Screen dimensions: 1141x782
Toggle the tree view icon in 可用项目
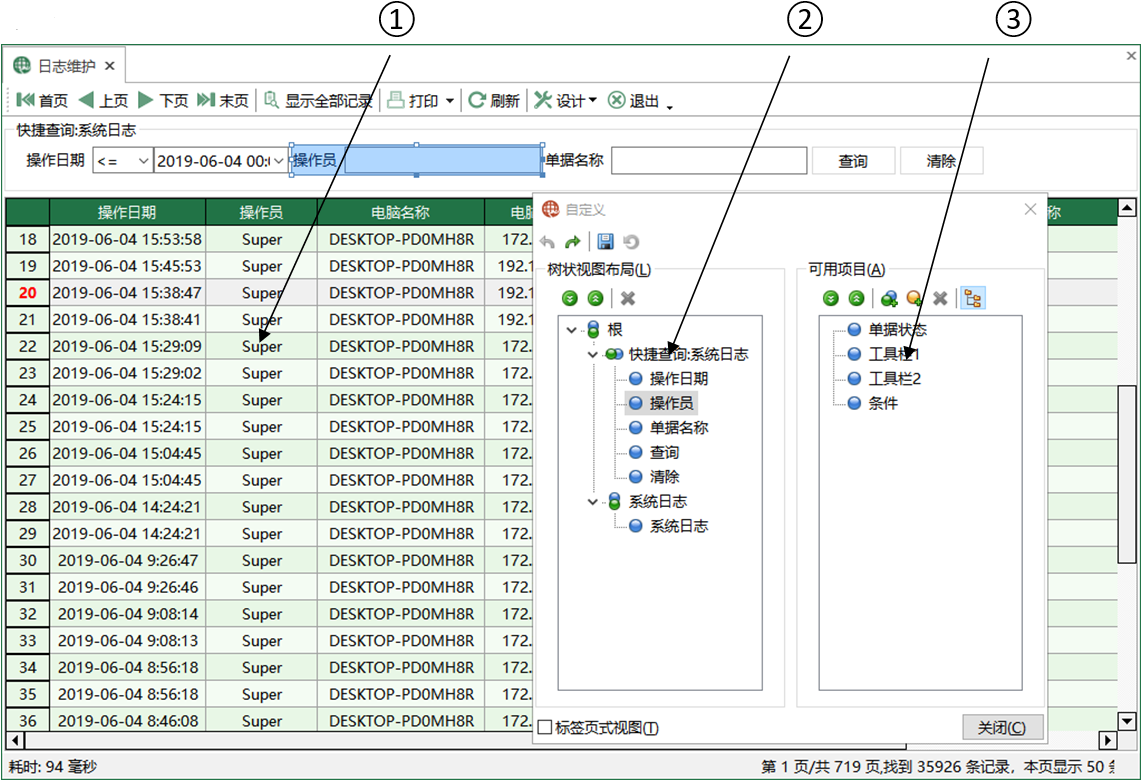973,298
